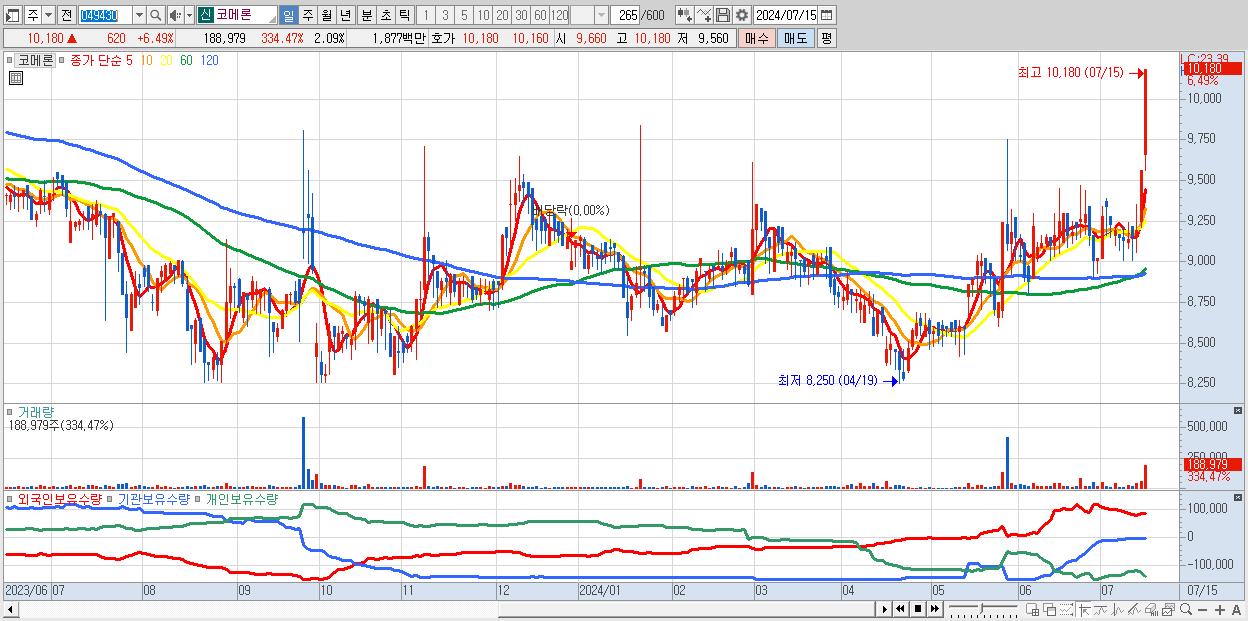Toggle the small box left of 코메론 chart label

(12, 60)
